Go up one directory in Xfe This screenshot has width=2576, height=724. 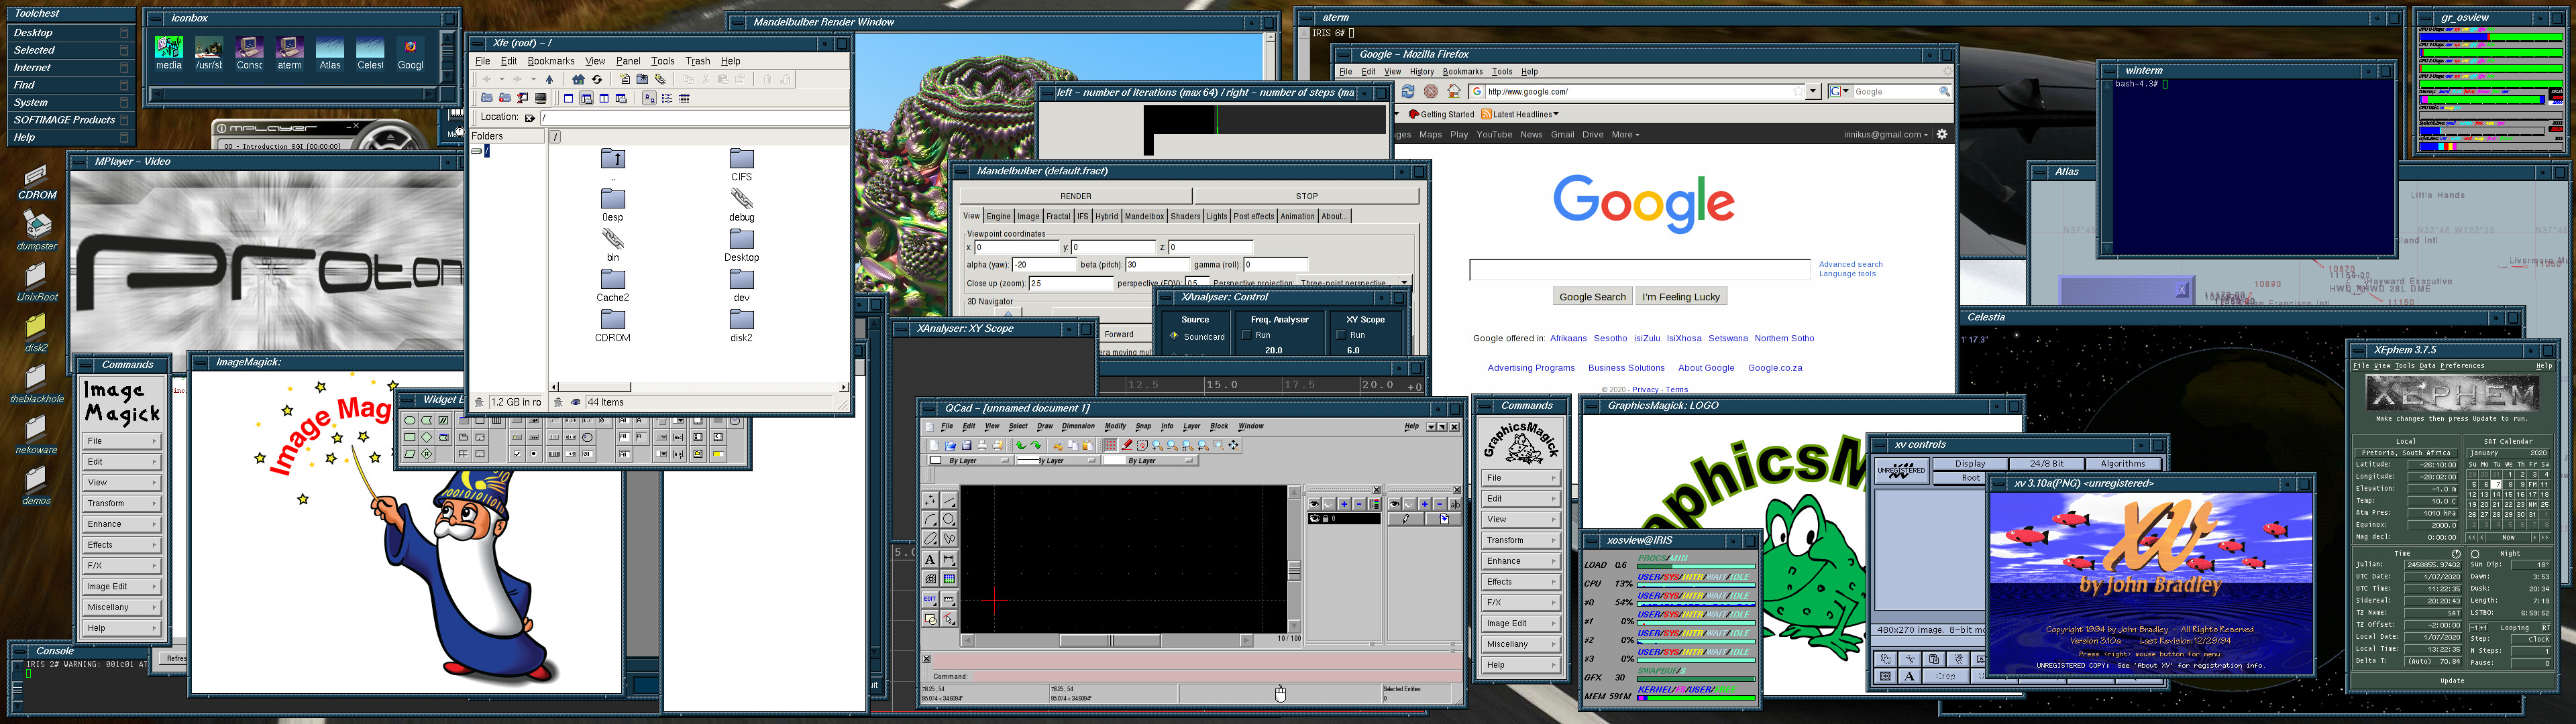[x=549, y=79]
